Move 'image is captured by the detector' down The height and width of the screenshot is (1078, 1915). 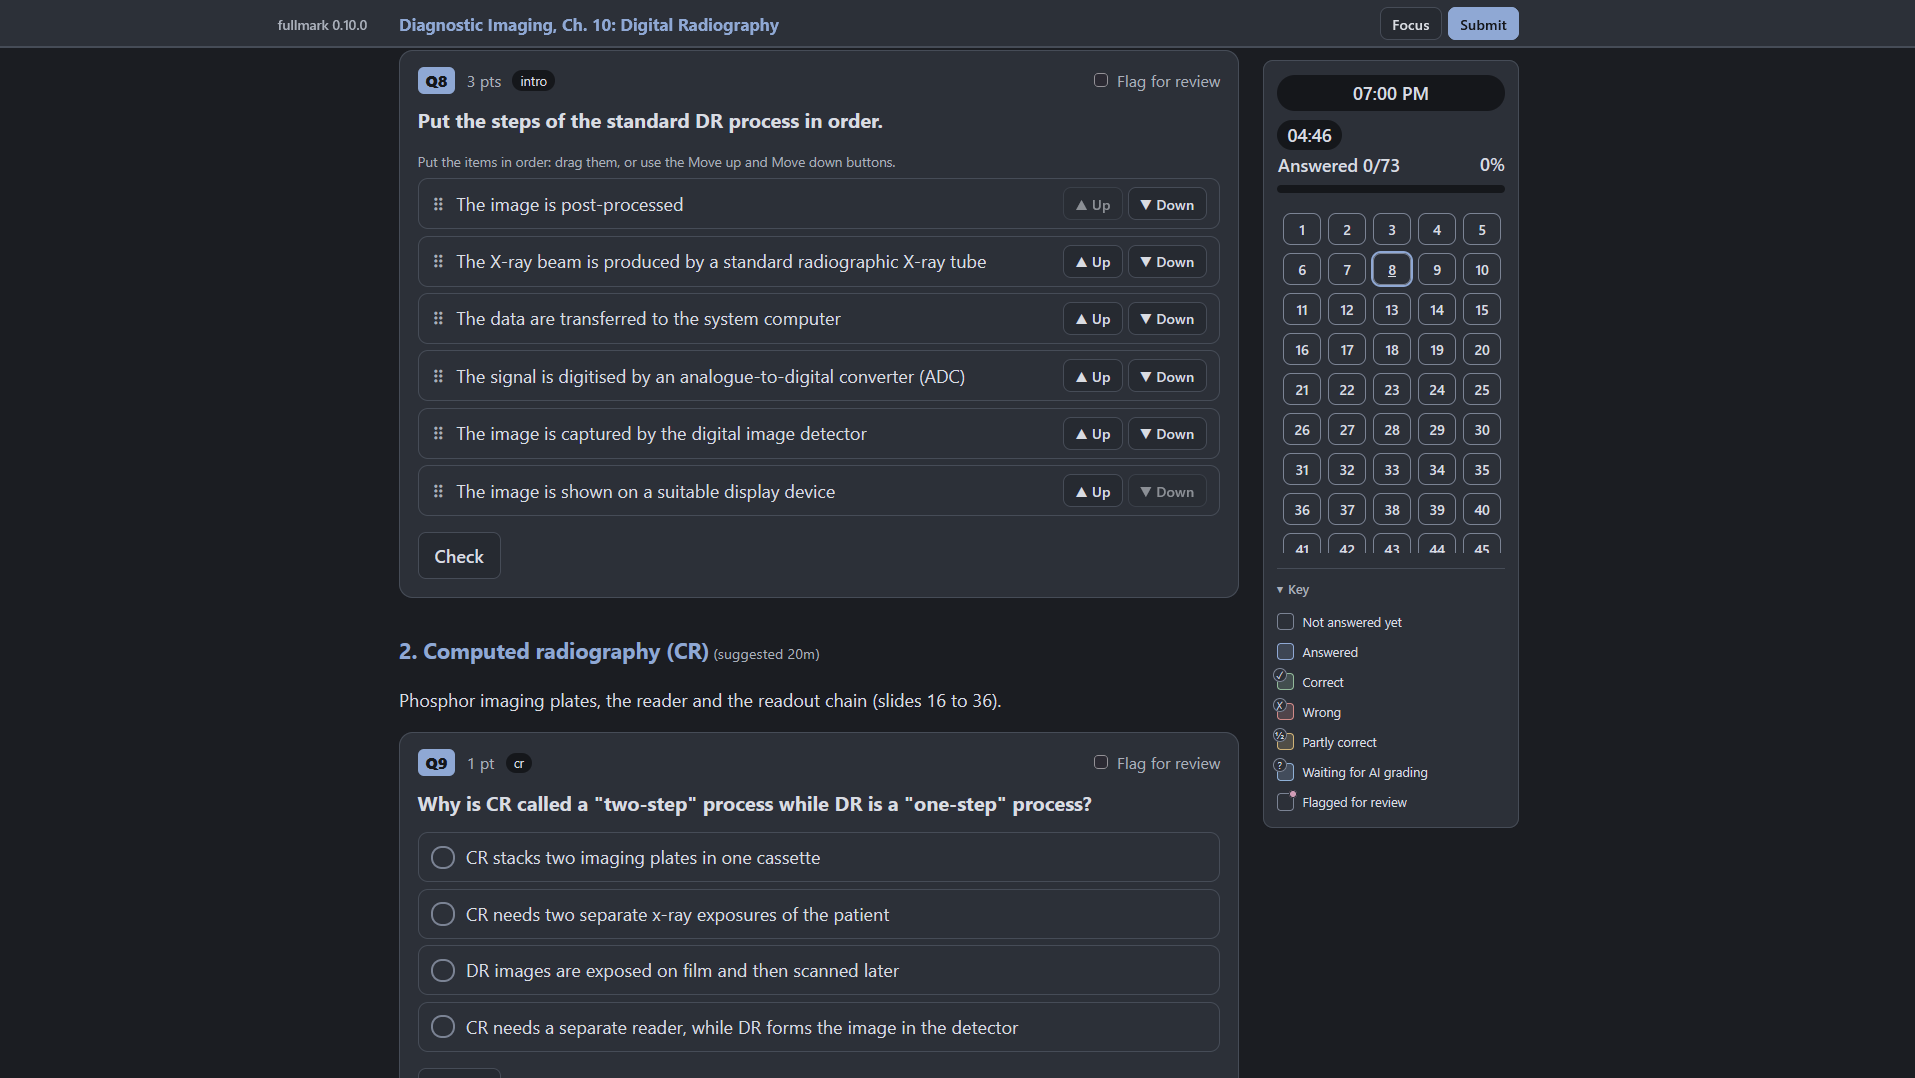pyautogui.click(x=1167, y=434)
